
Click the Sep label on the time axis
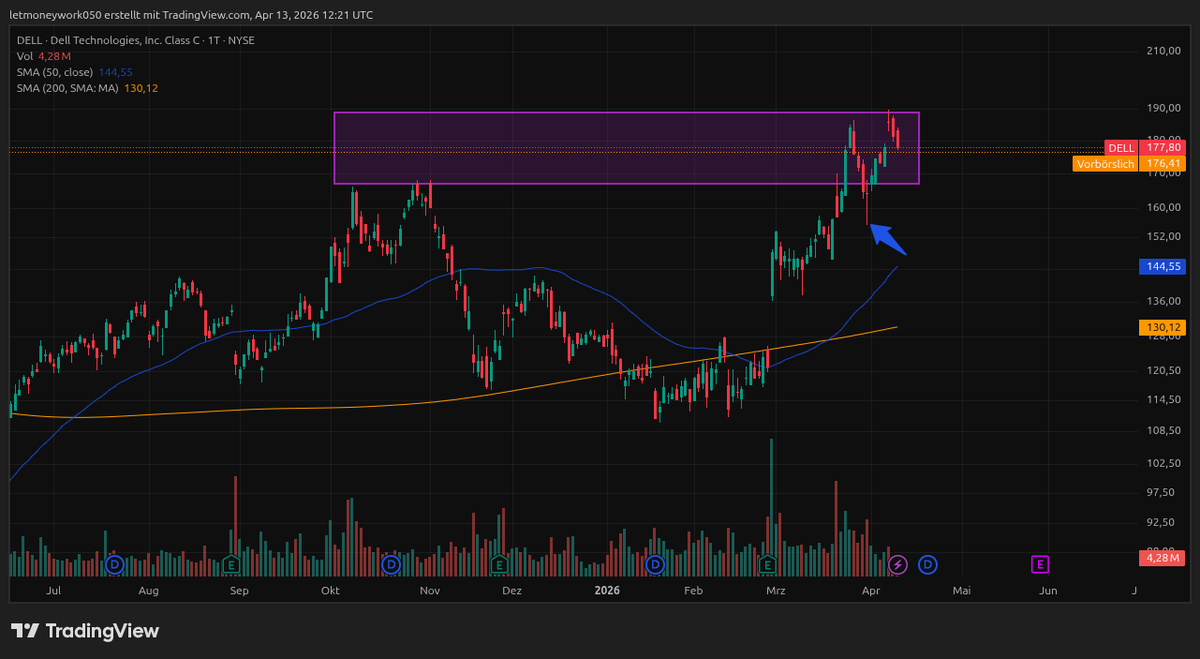click(x=239, y=591)
